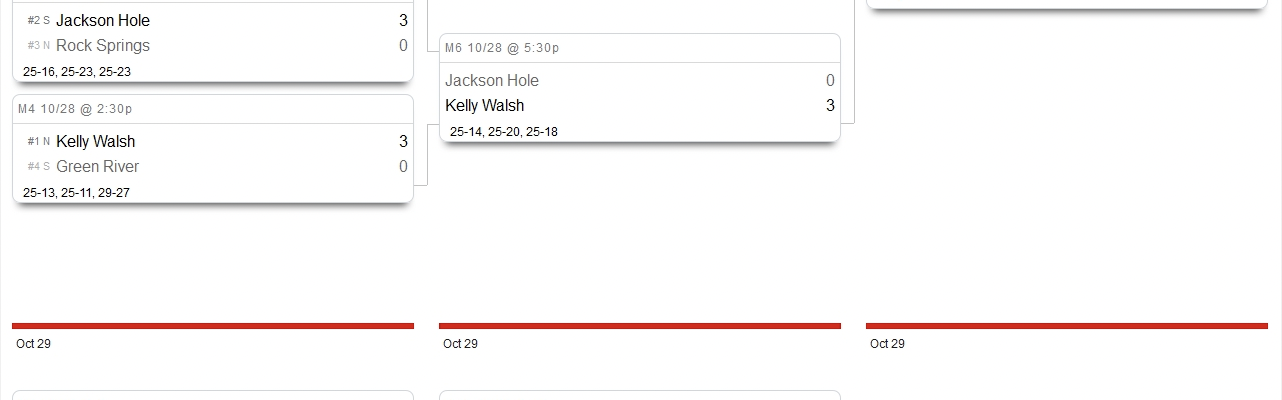Click Kelly Walsh's score of 3 in M6
The height and width of the screenshot is (400, 1282).
pyautogui.click(x=830, y=105)
